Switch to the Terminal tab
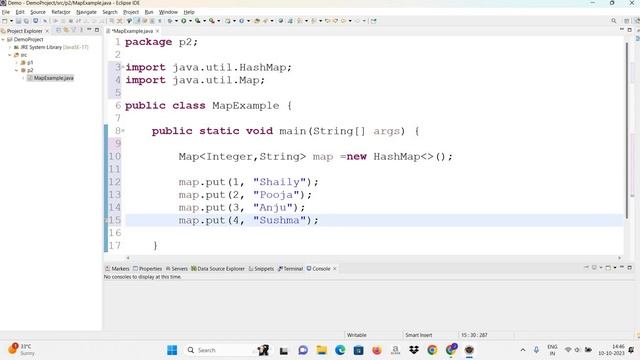640x360 pixels. click(291, 269)
